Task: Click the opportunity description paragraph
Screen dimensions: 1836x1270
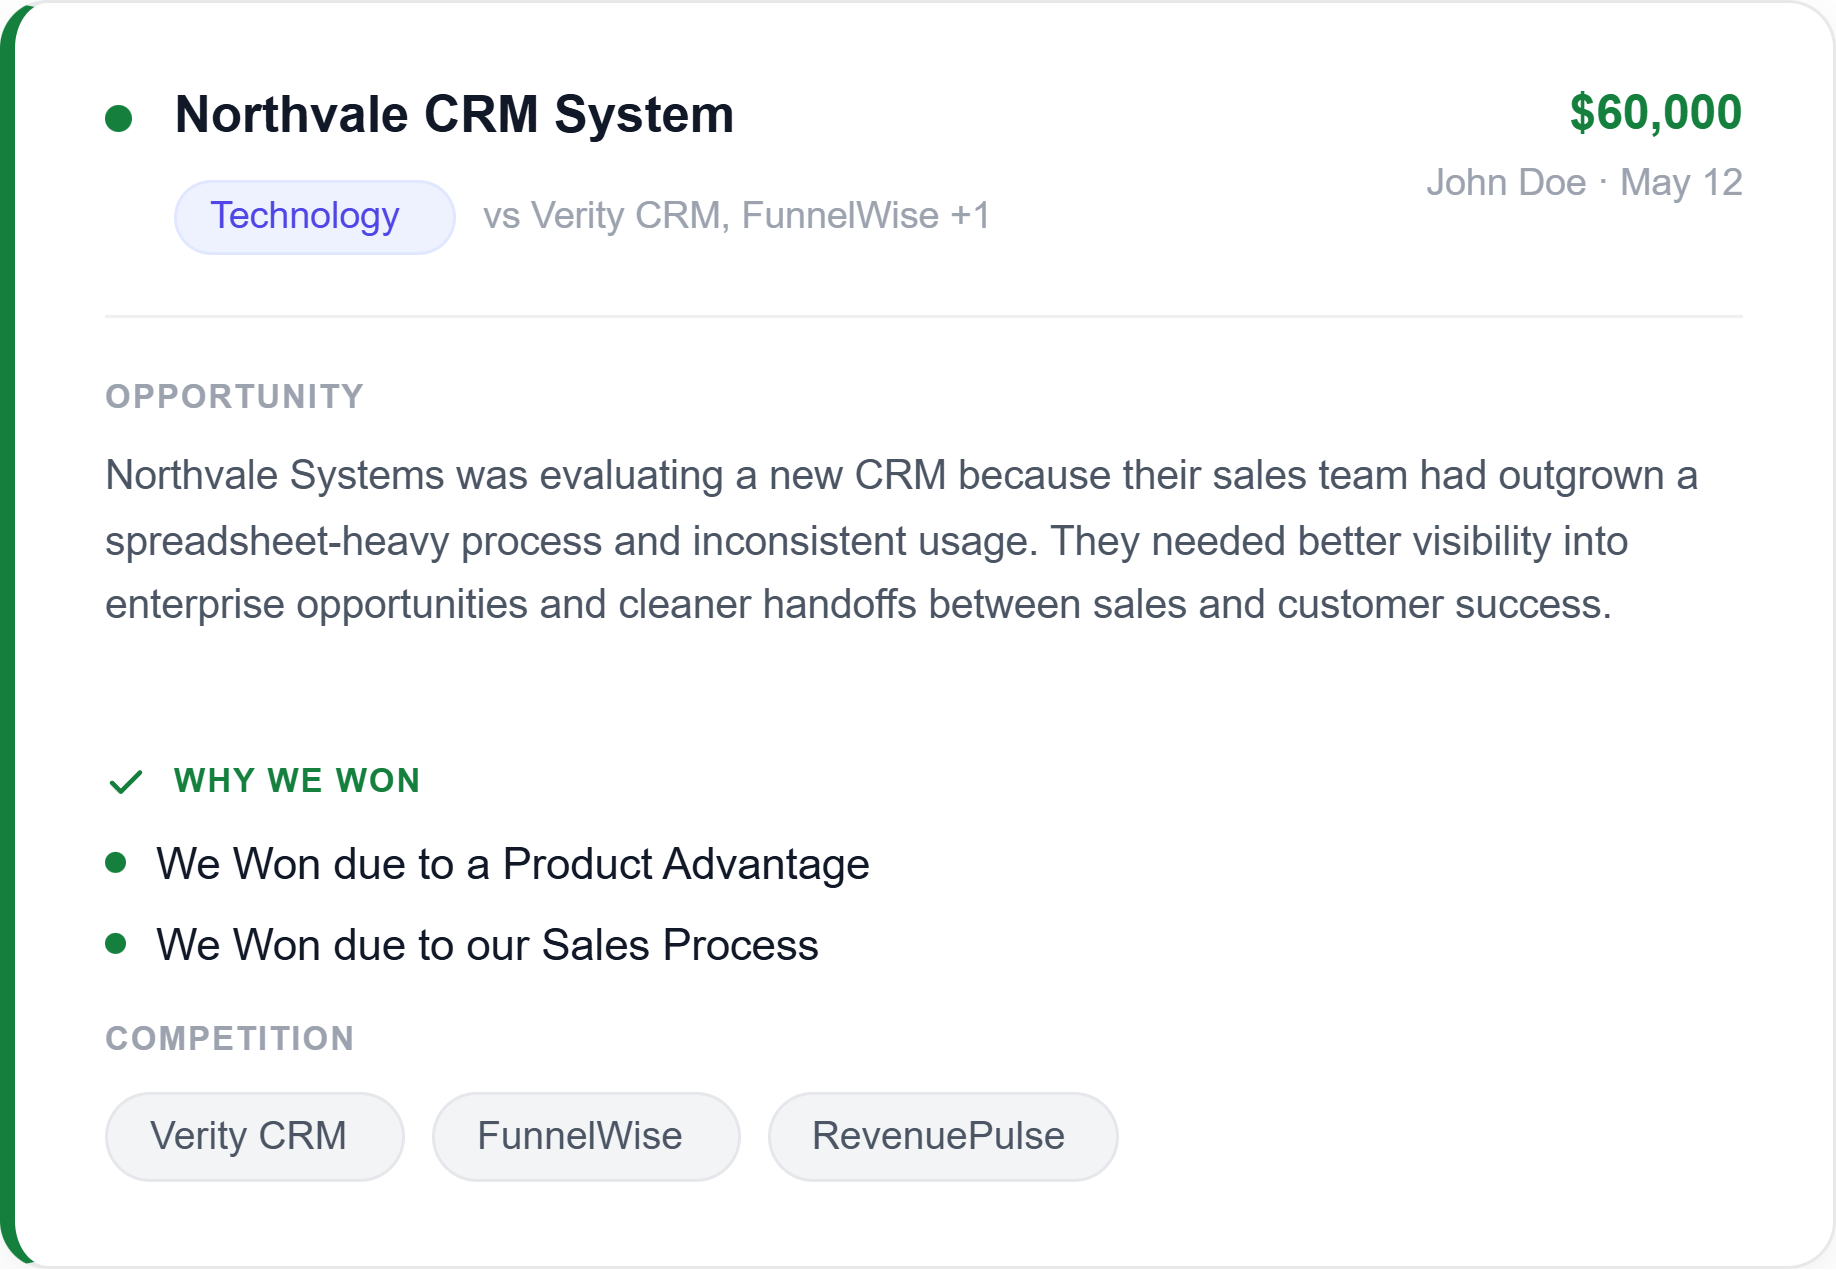Action: tap(902, 540)
